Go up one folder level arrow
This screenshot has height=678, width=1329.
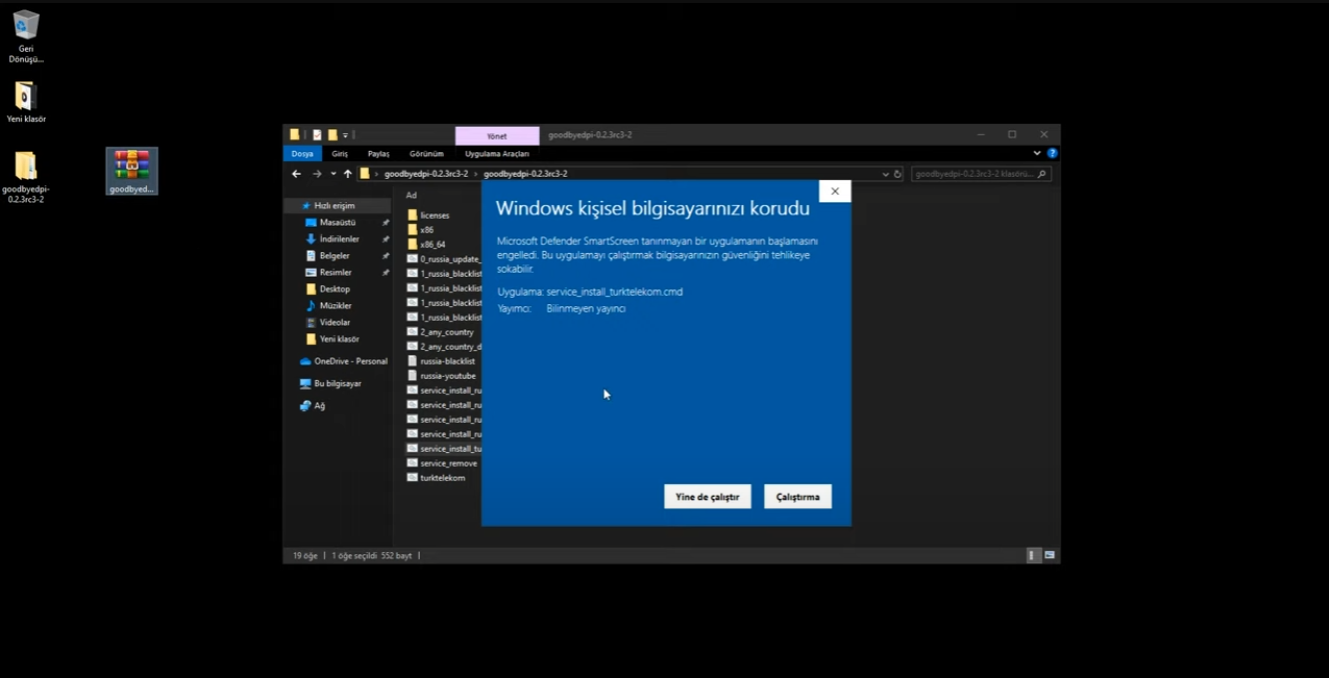pos(348,174)
